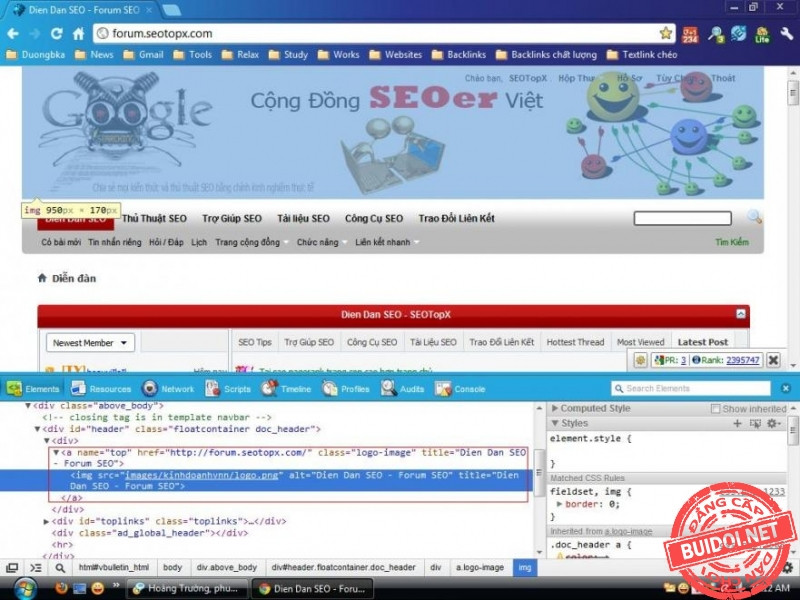800x600 pixels.
Task: Open the Tìm Kiếm advanced search link
Action: pos(732,242)
